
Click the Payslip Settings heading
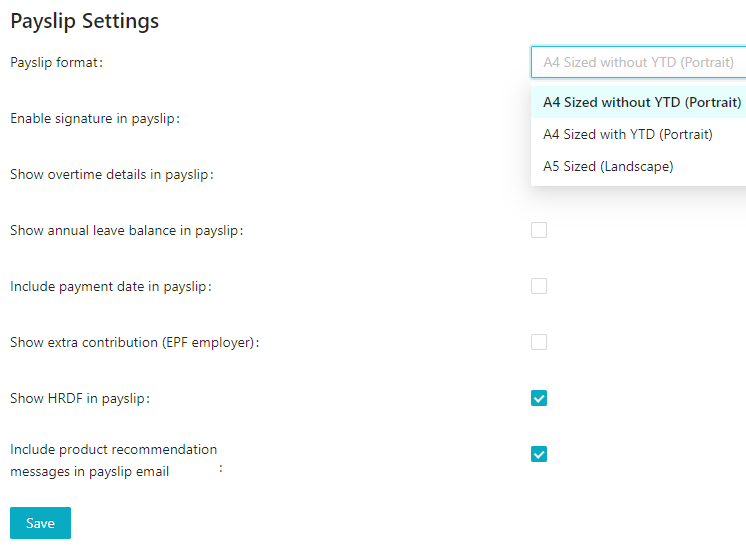click(84, 21)
